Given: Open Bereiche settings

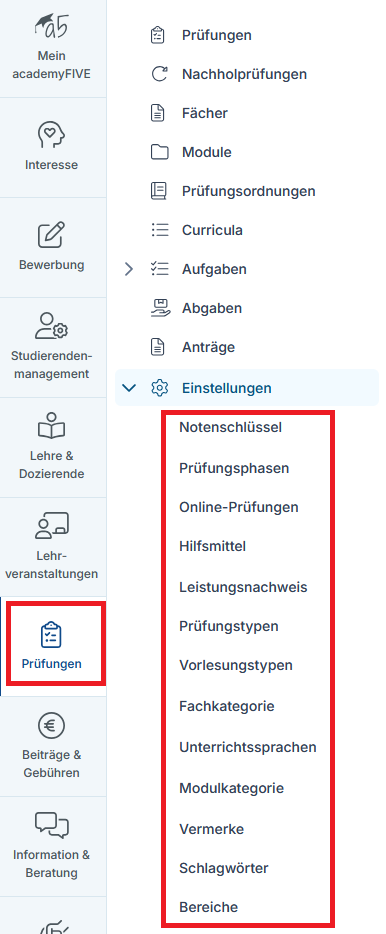Looking at the screenshot, I should 208,907.
